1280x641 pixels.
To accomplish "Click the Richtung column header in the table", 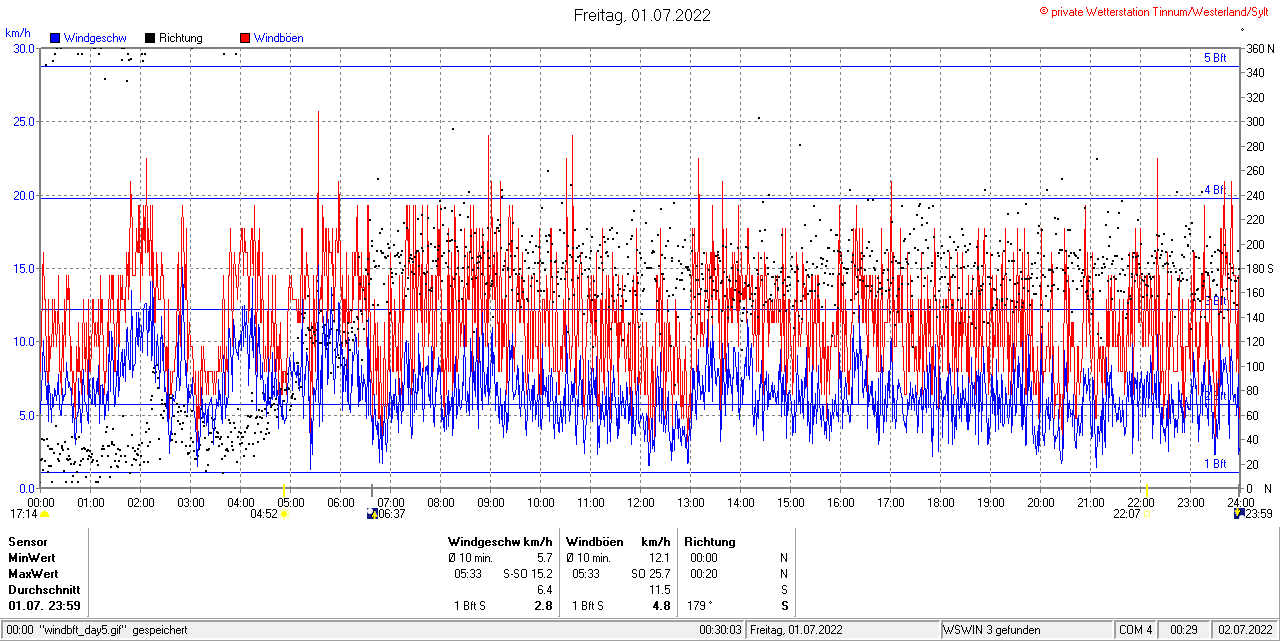I will 712,542.
